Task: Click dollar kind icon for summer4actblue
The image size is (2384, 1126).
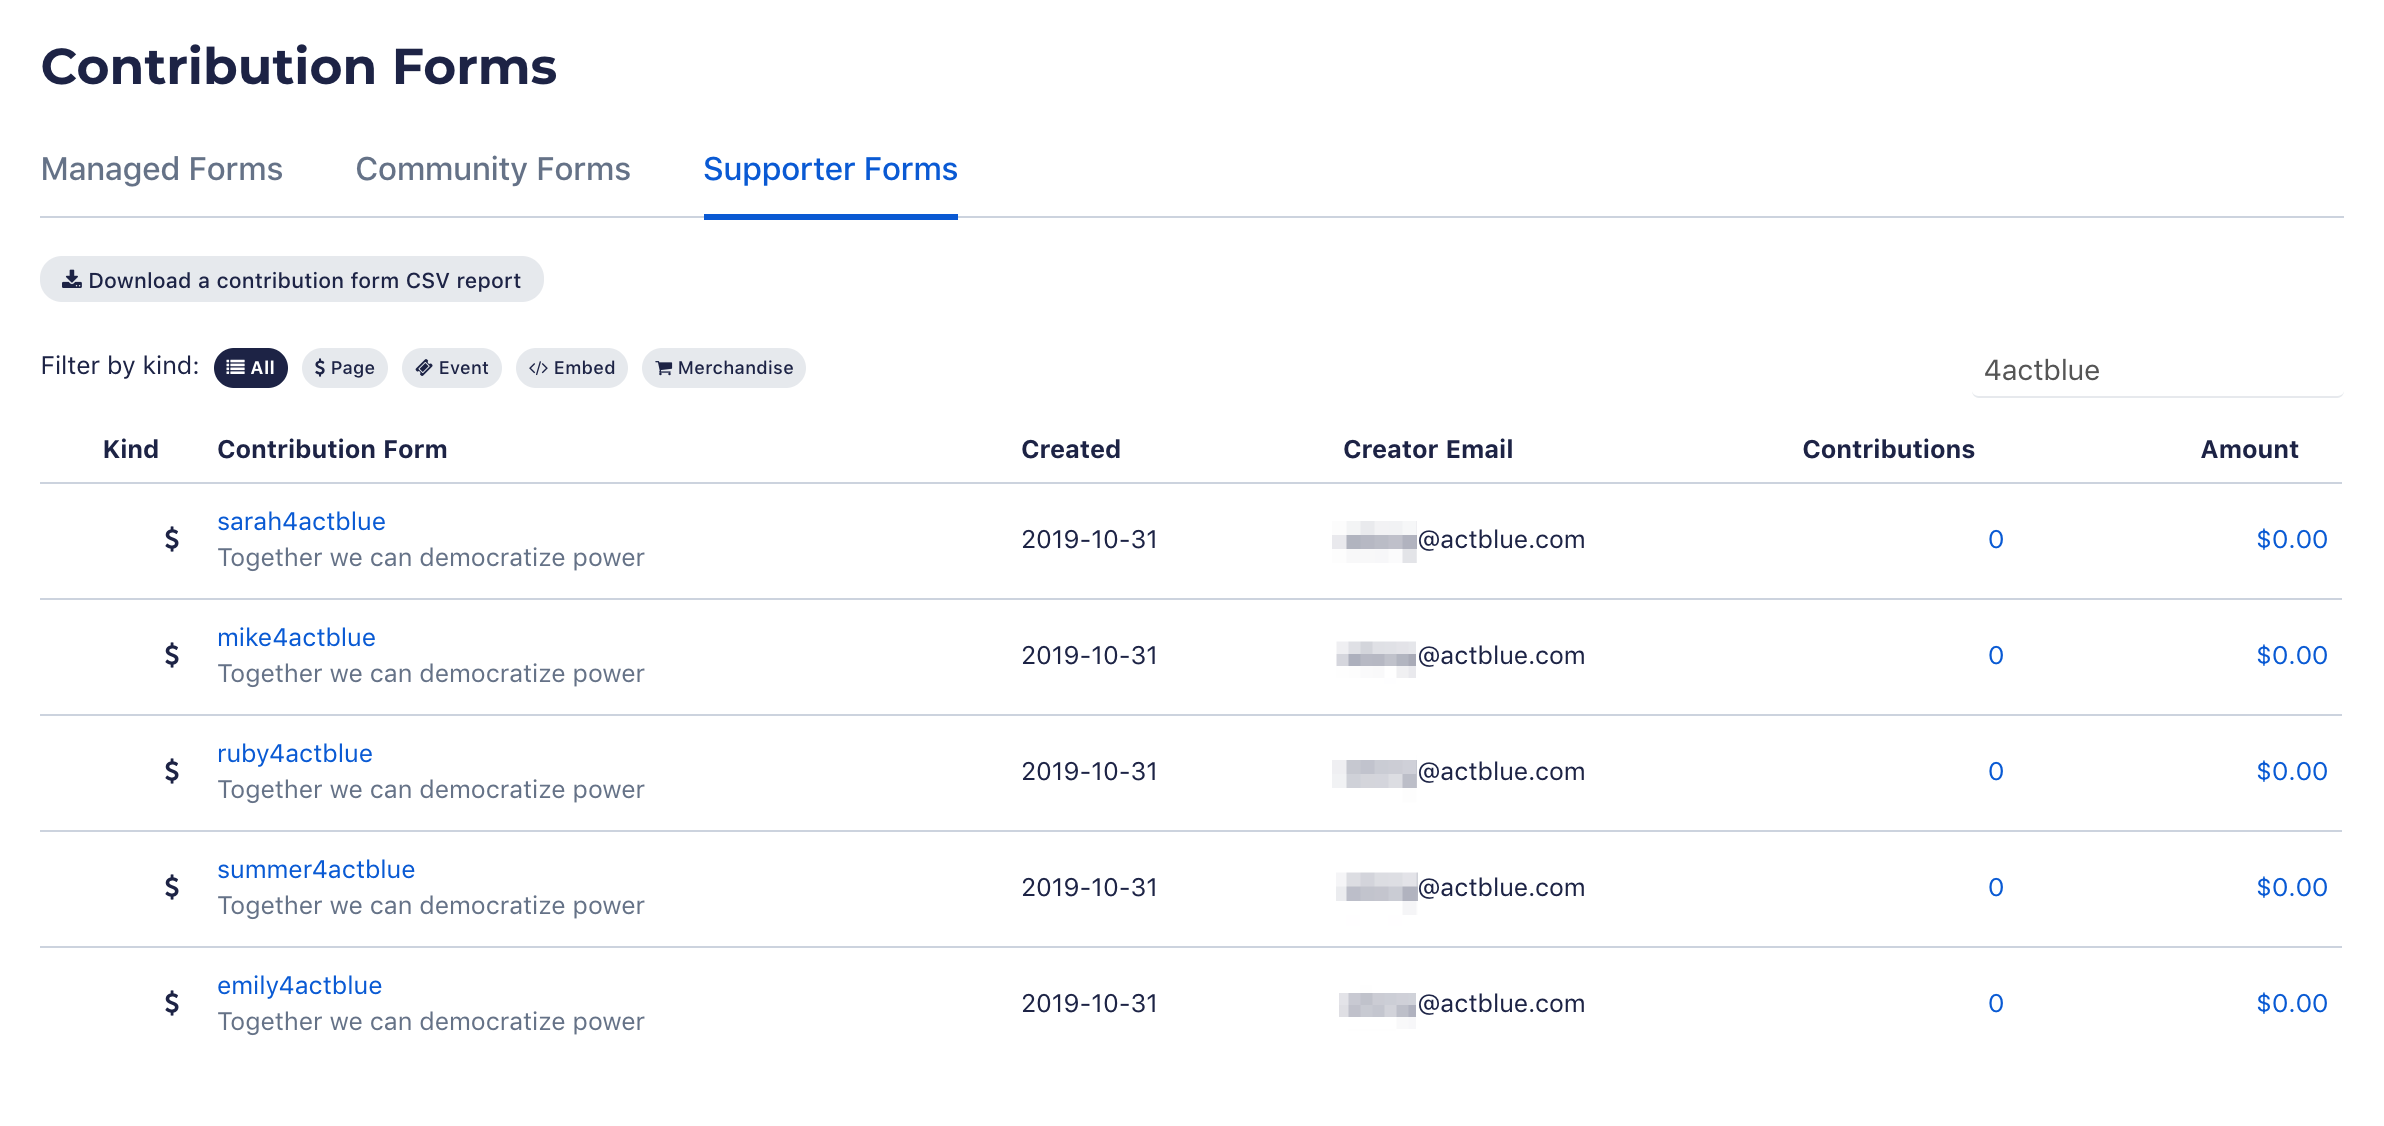Action: [172, 888]
